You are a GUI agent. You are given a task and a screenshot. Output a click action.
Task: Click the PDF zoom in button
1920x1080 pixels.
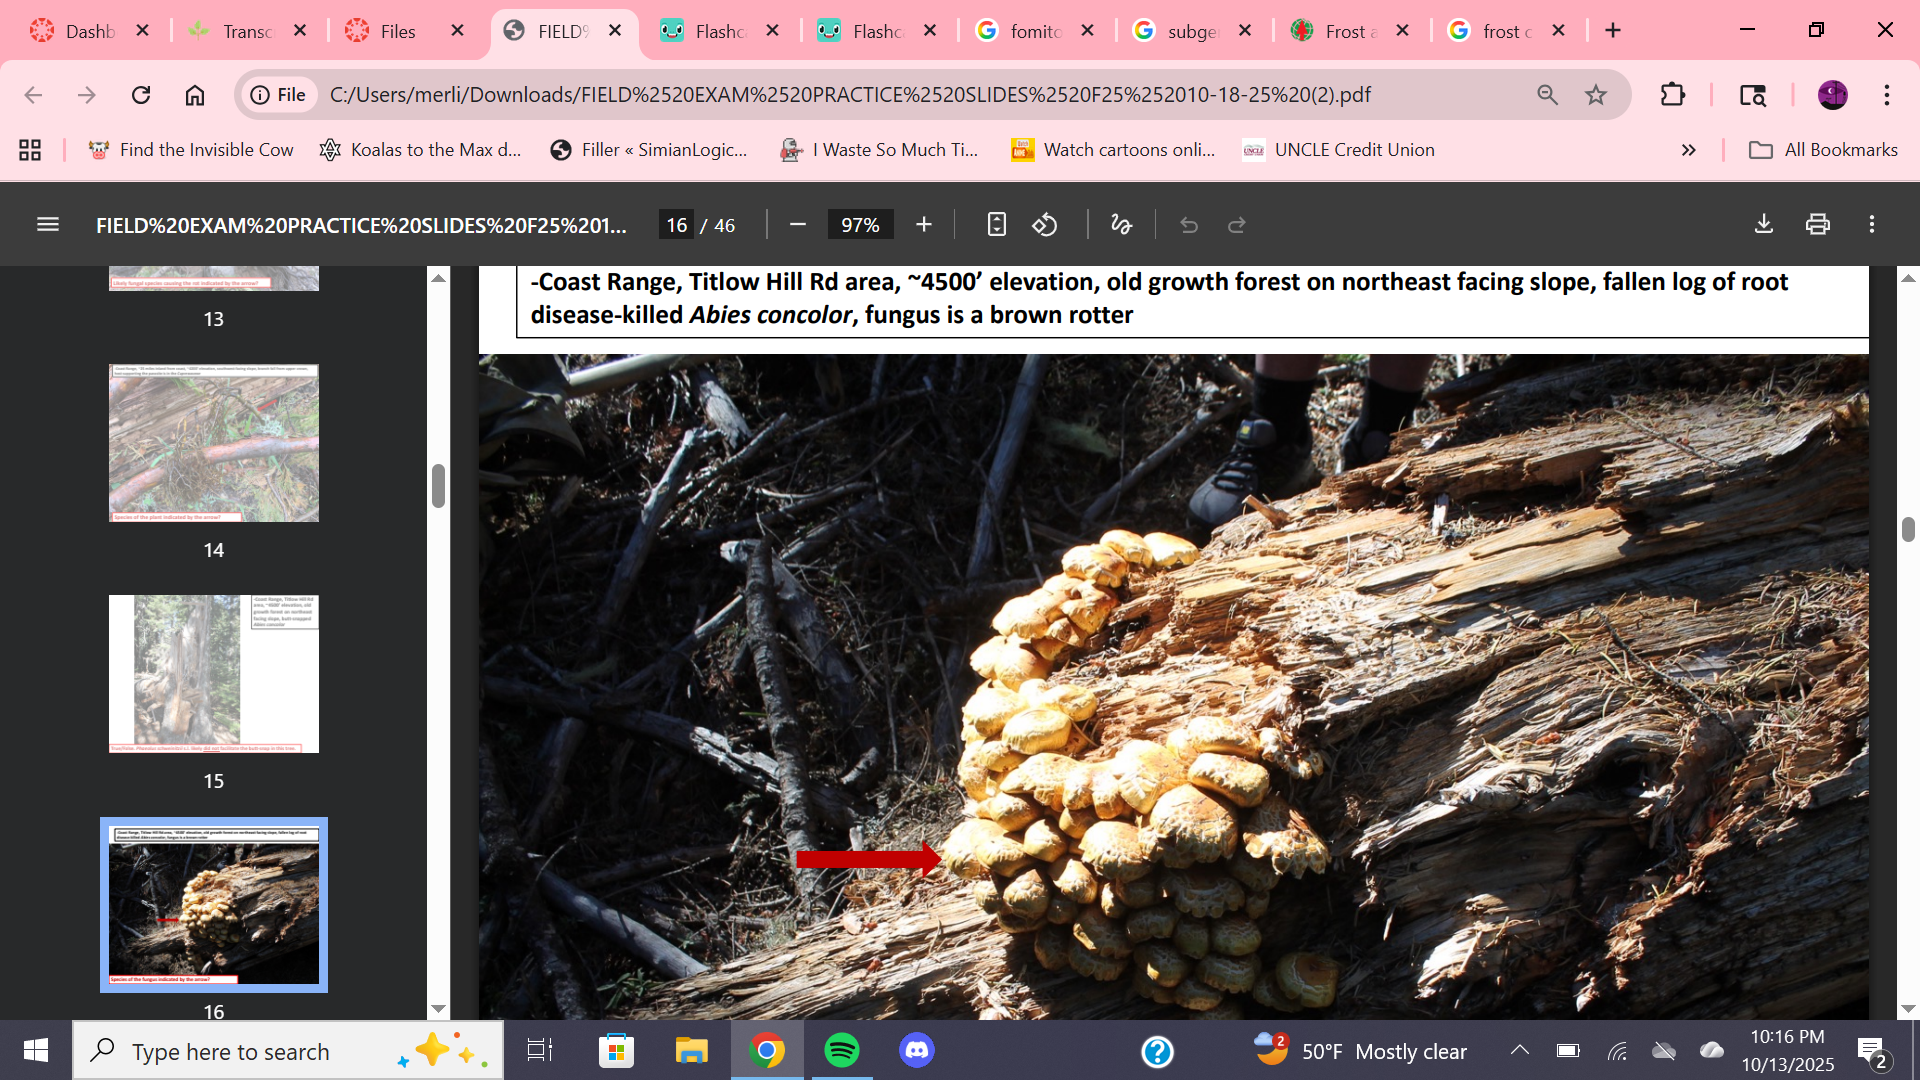click(923, 225)
